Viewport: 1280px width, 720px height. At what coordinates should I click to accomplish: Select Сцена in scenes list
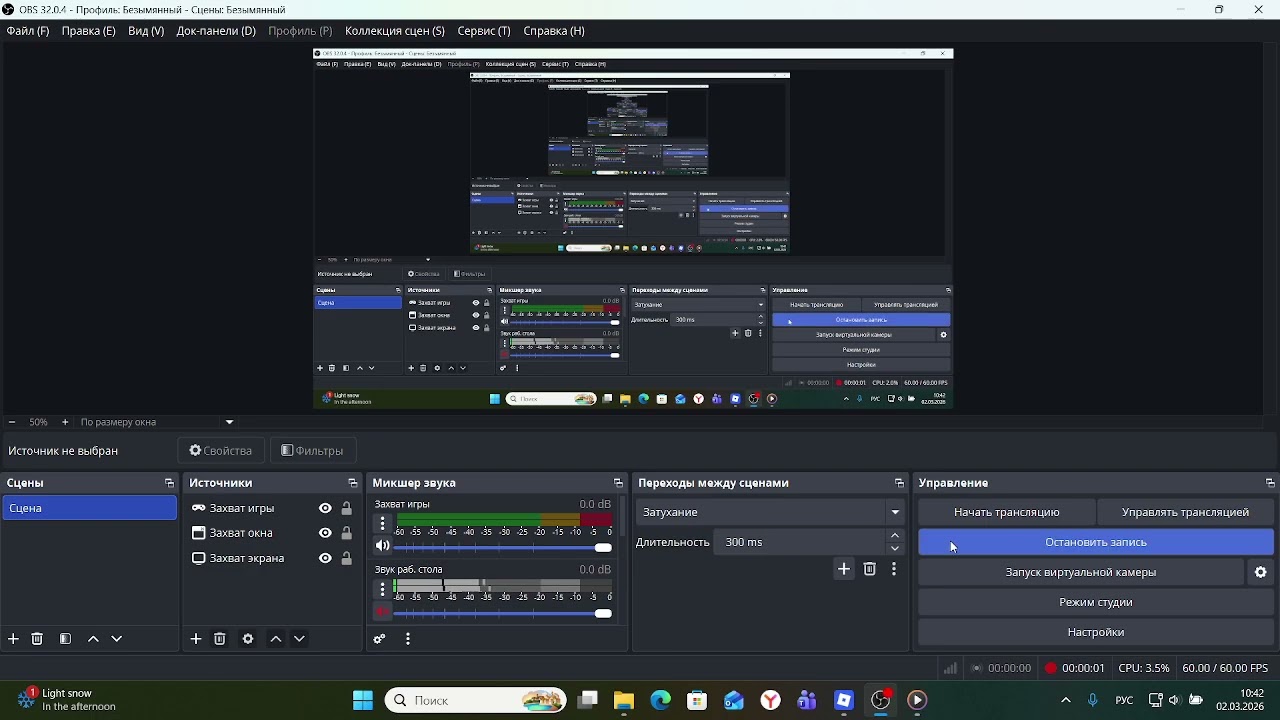tap(89, 508)
